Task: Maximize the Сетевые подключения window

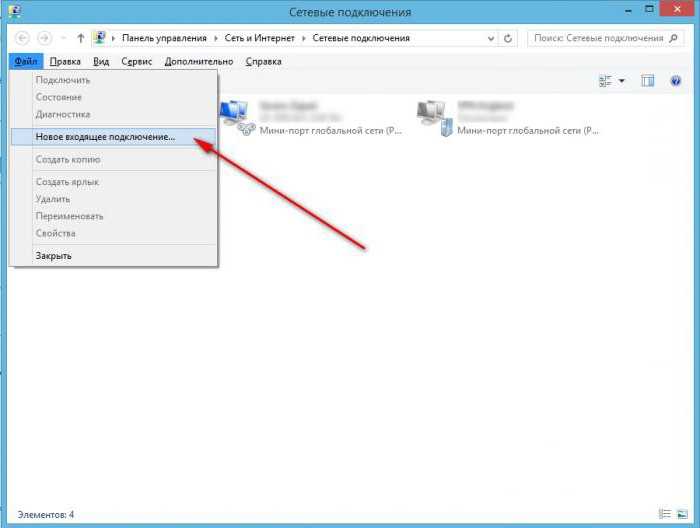Action: pos(649,9)
